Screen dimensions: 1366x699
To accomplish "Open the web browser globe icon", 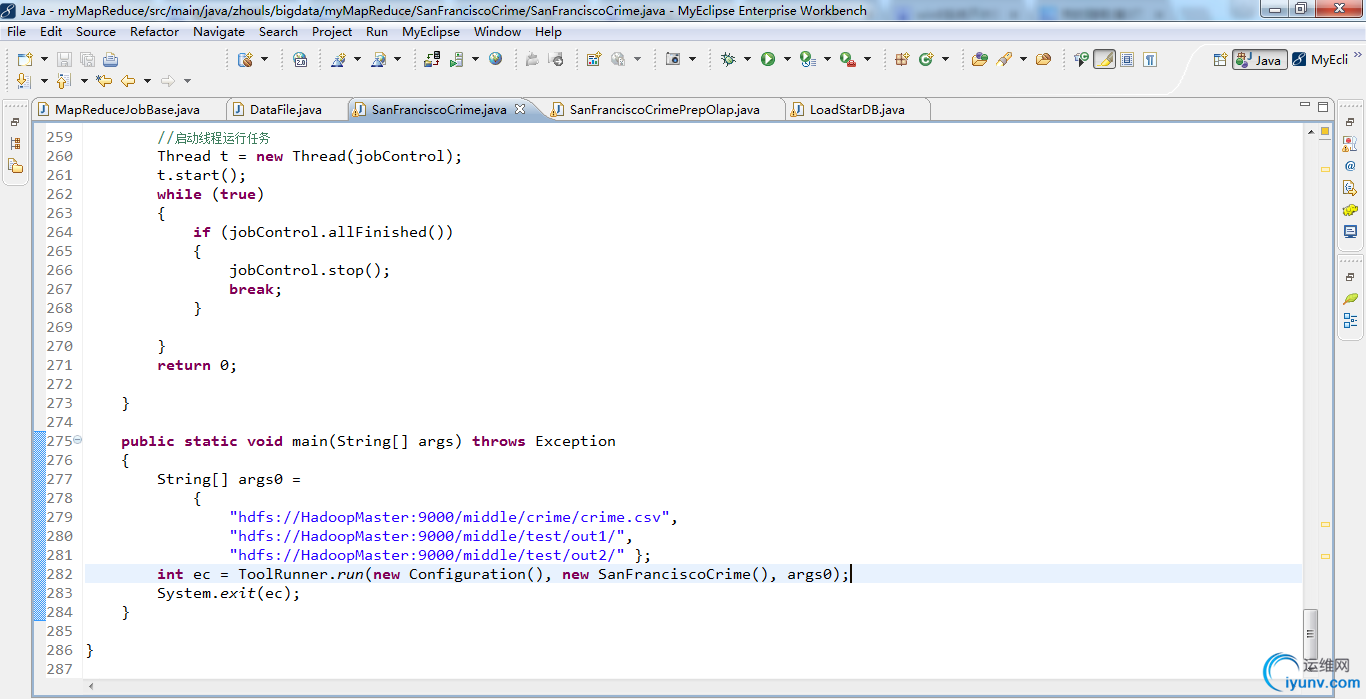I will tap(495, 60).
